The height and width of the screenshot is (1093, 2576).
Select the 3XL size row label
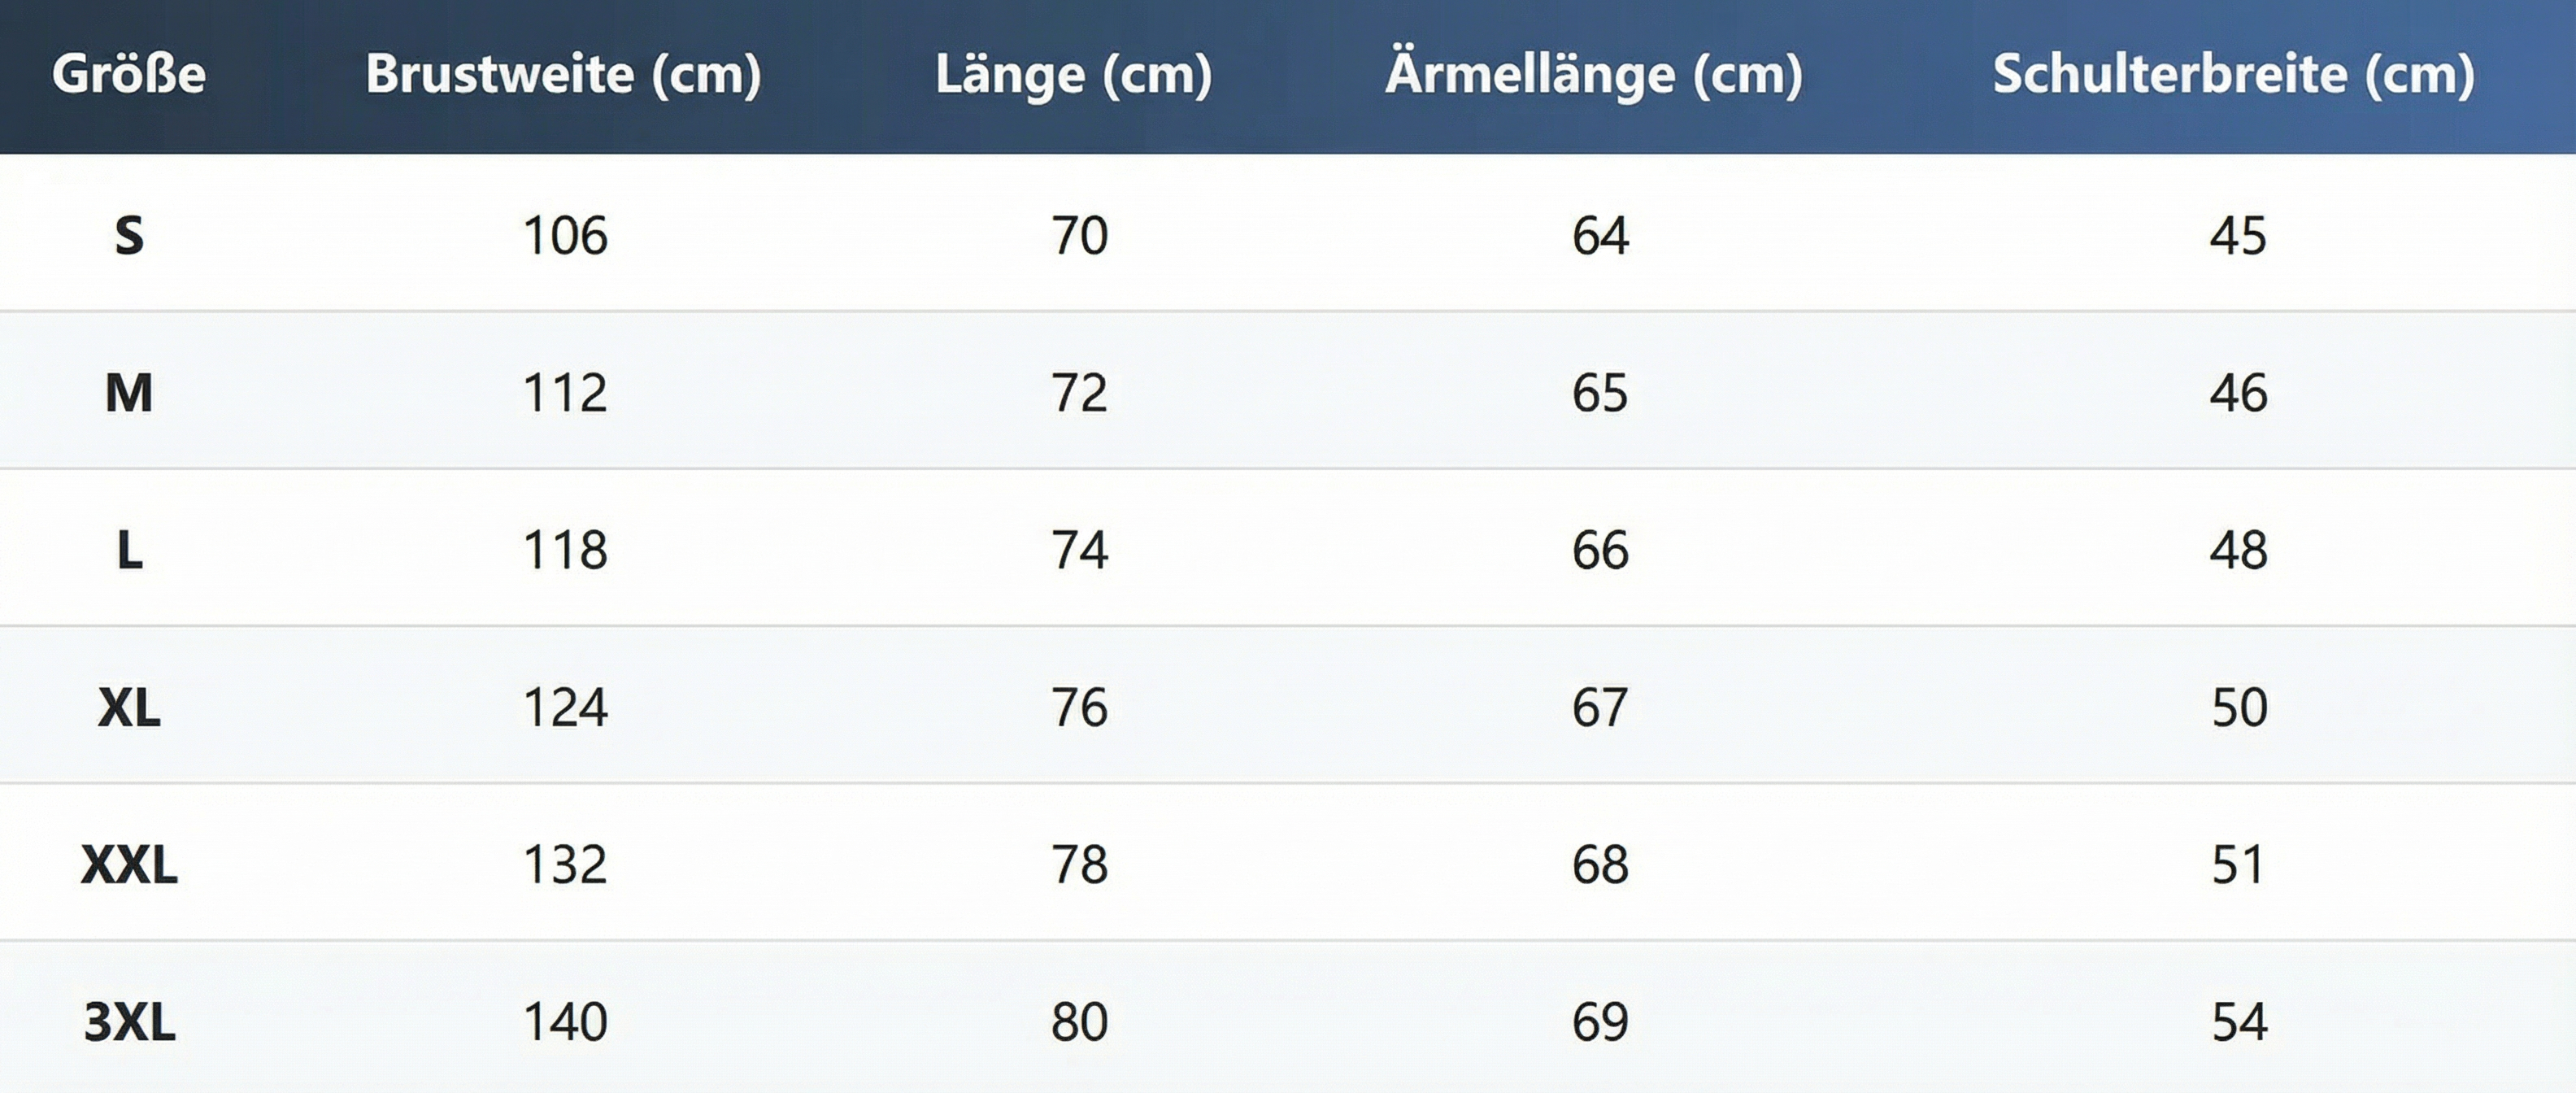click(x=129, y=1022)
